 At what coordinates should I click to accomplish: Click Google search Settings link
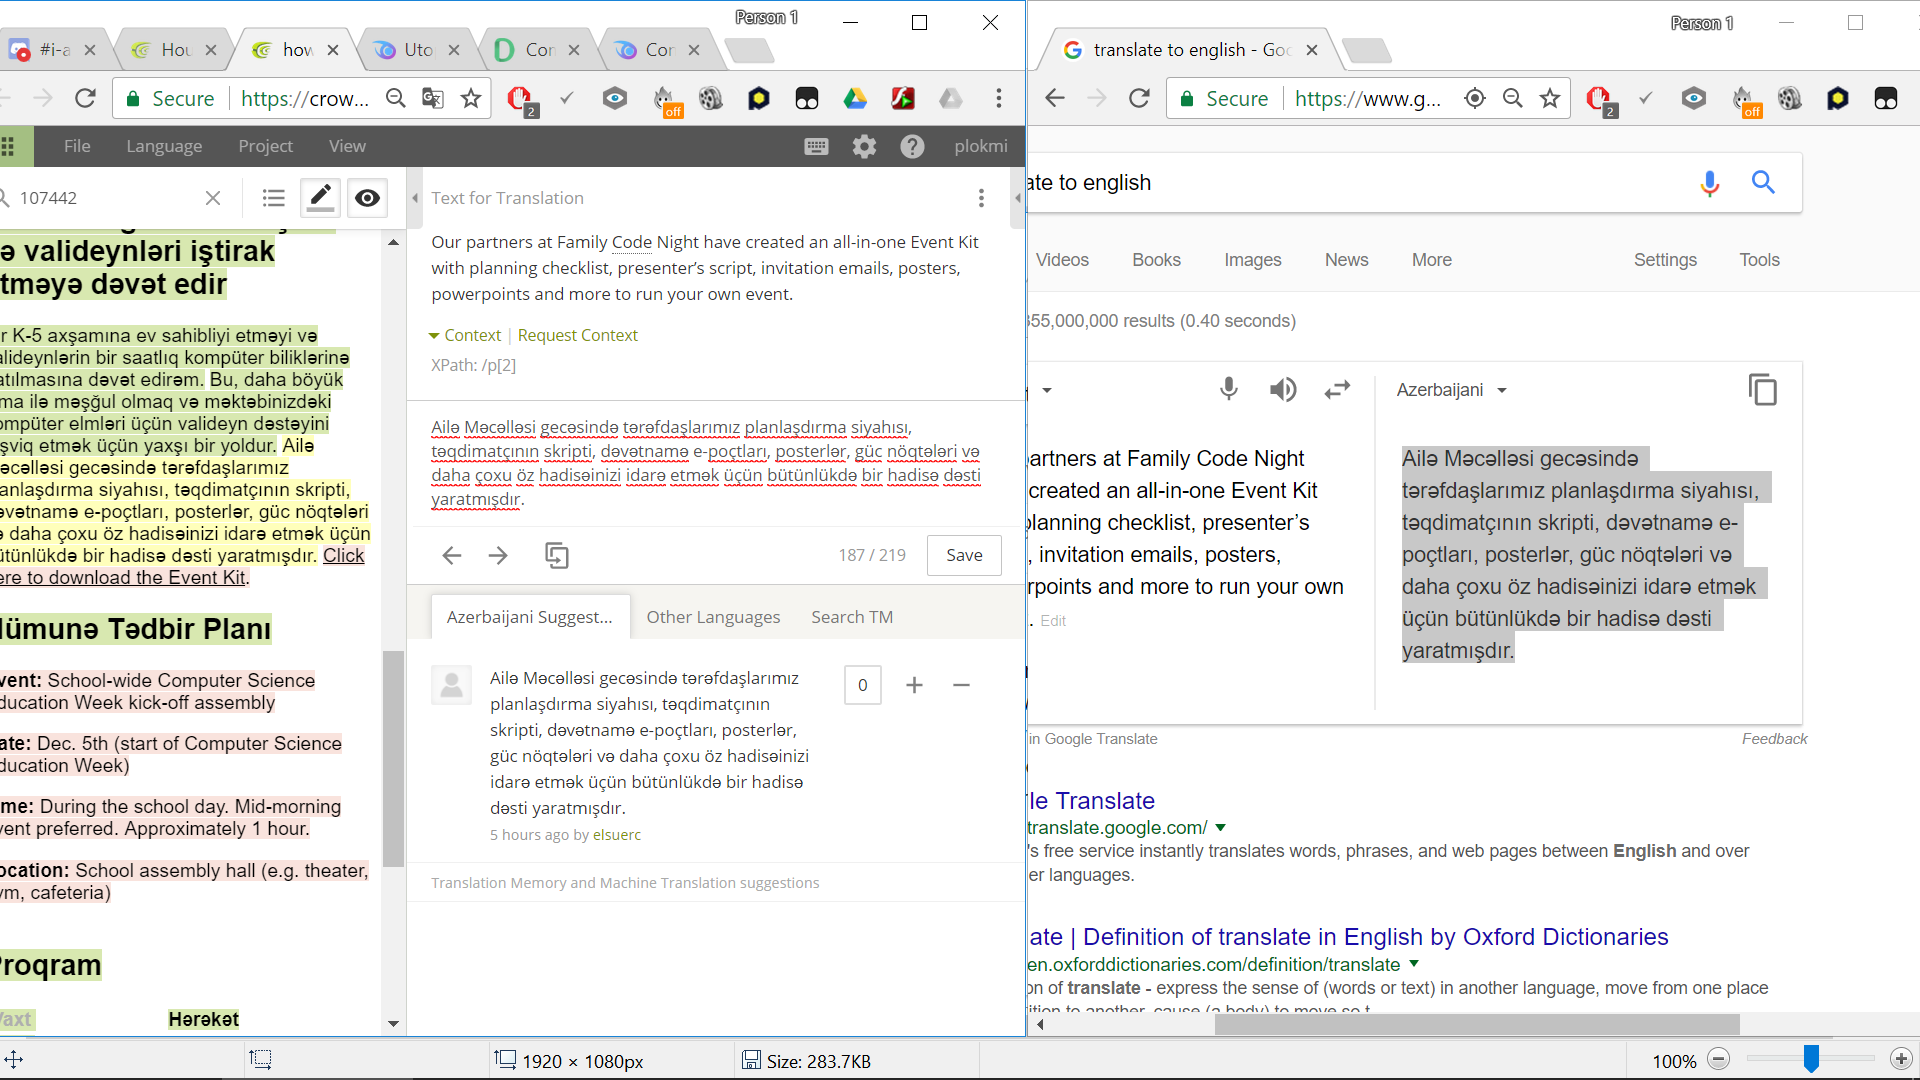1665,260
